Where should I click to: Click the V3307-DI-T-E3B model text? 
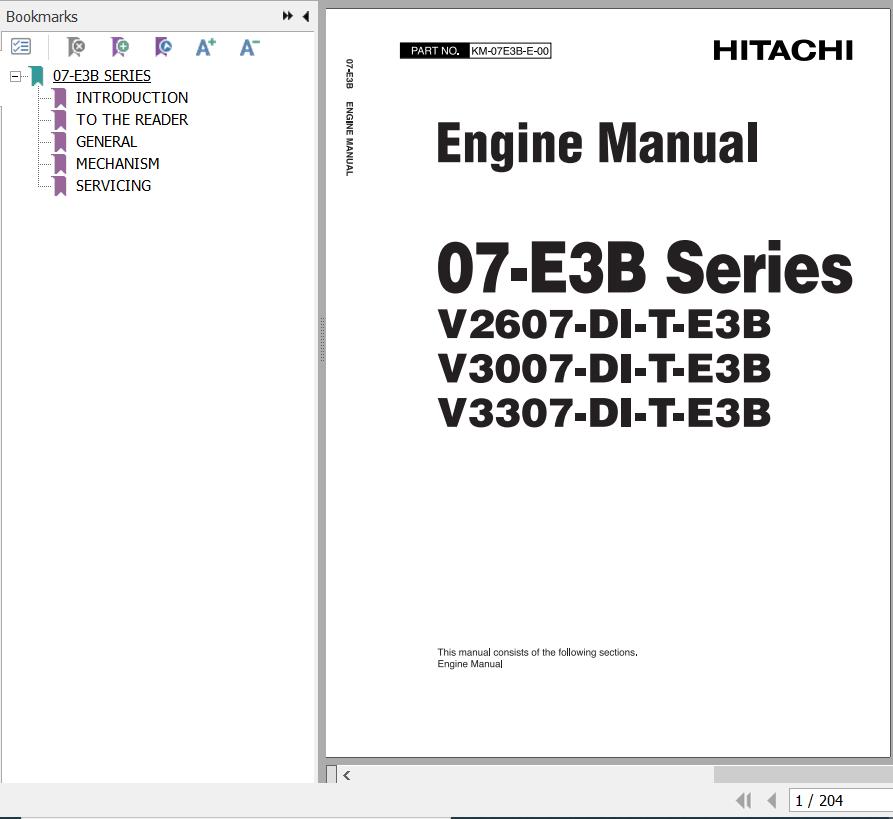tap(604, 413)
